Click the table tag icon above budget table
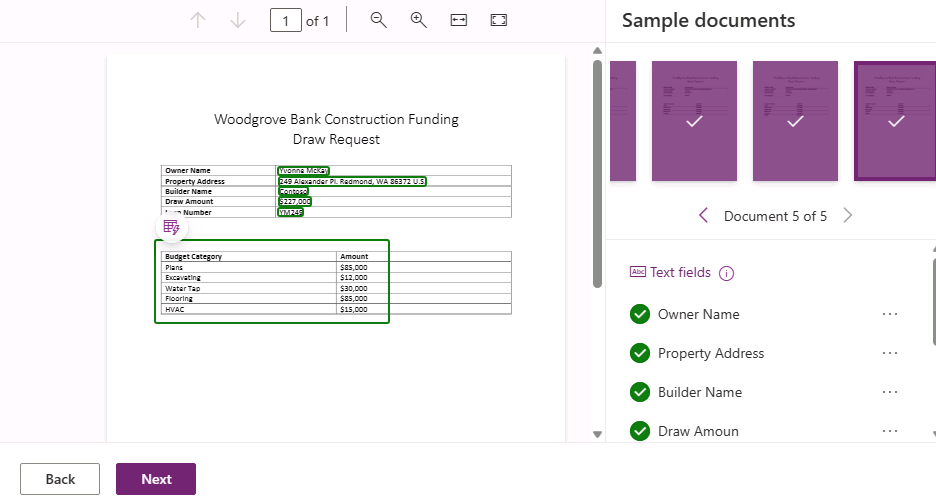Image resolution: width=936 pixels, height=499 pixels. (x=171, y=227)
